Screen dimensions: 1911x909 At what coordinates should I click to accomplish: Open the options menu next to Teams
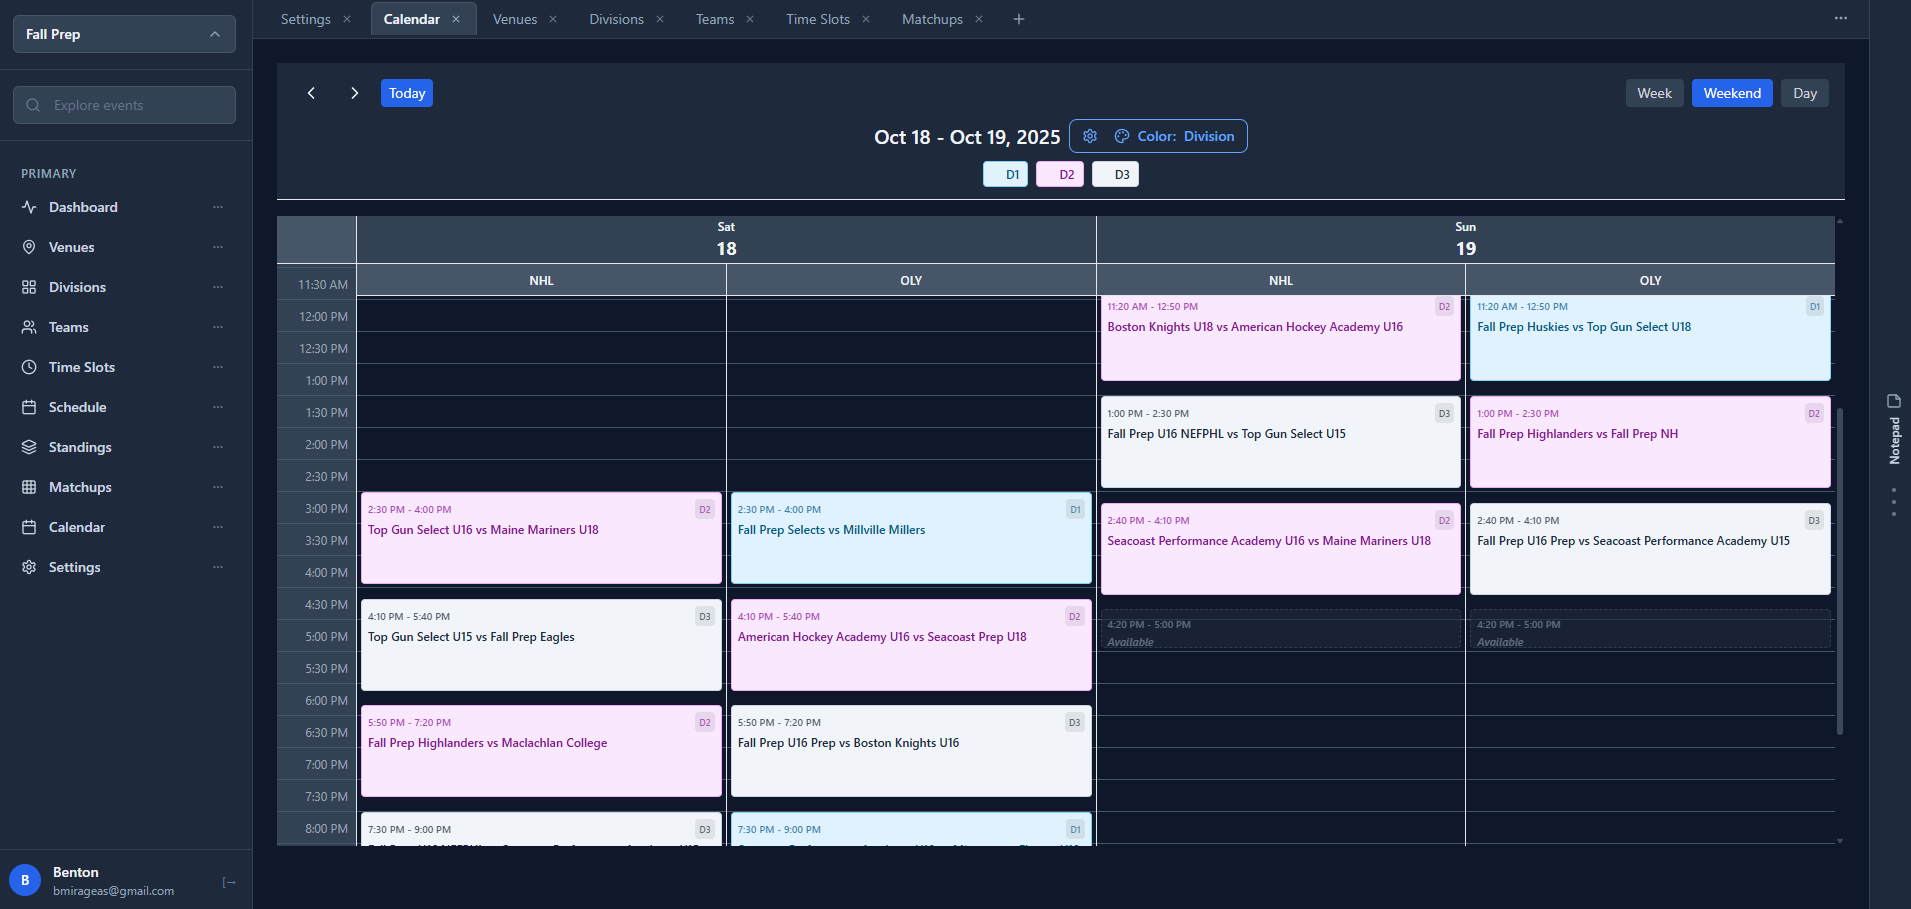pos(218,327)
